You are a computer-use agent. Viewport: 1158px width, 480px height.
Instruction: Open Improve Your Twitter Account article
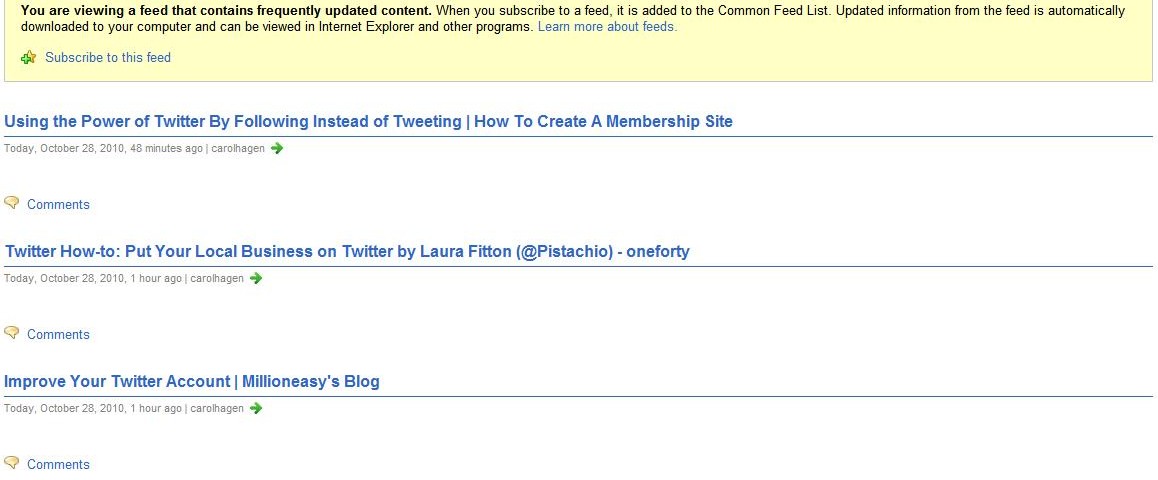[192, 381]
